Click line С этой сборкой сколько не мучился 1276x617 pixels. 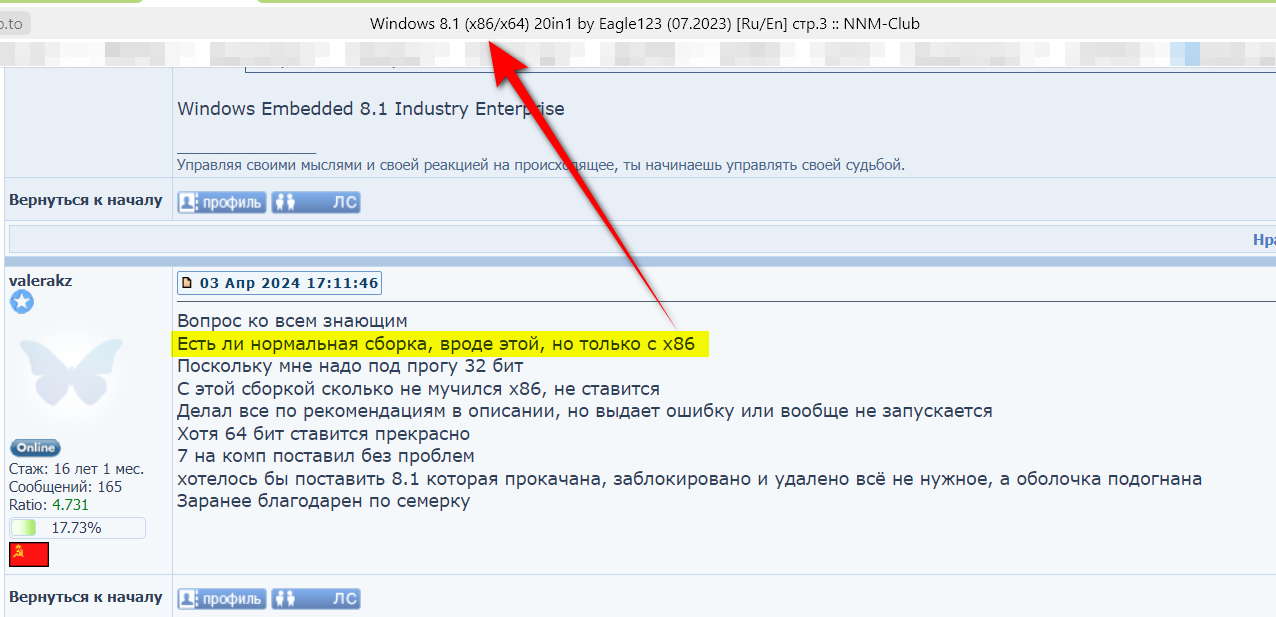pyautogui.click(x=418, y=389)
